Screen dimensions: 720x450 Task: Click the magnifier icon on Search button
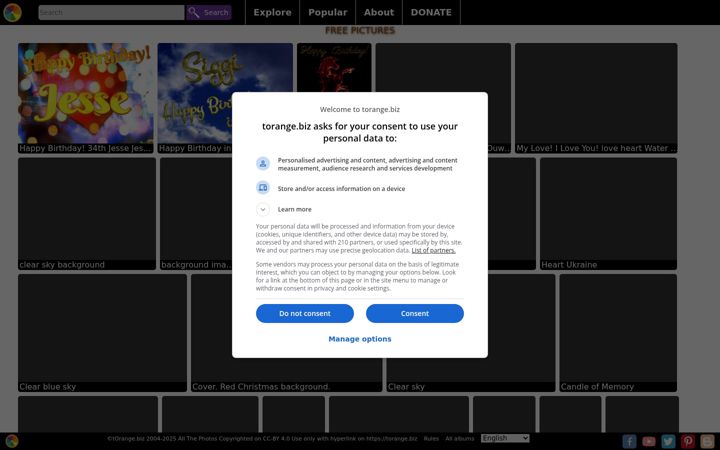194,12
